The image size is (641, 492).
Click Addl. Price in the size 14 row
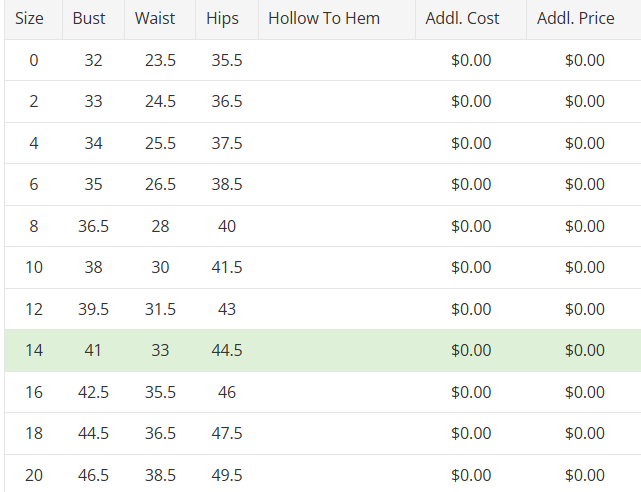[584, 351]
